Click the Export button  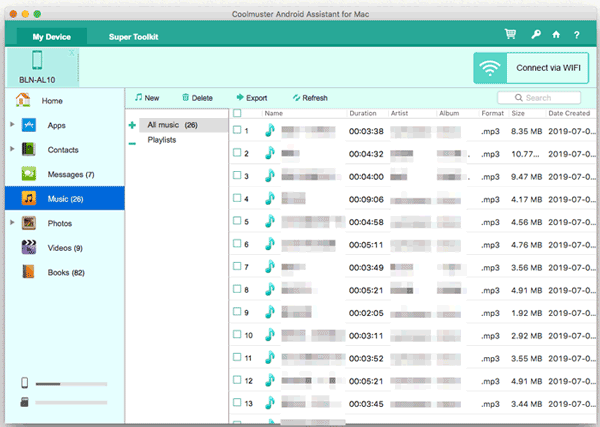[x=252, y=98]
